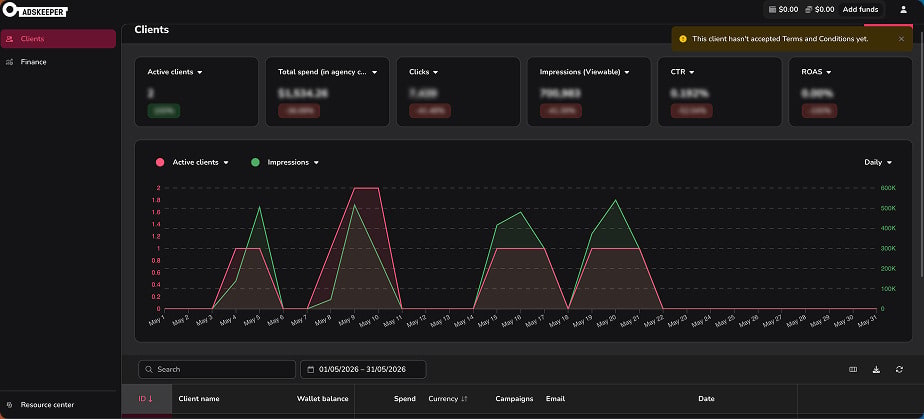Click the May 15 chart axis label
The width and height of the screenshot is (924, 419).
pos(490,321)
